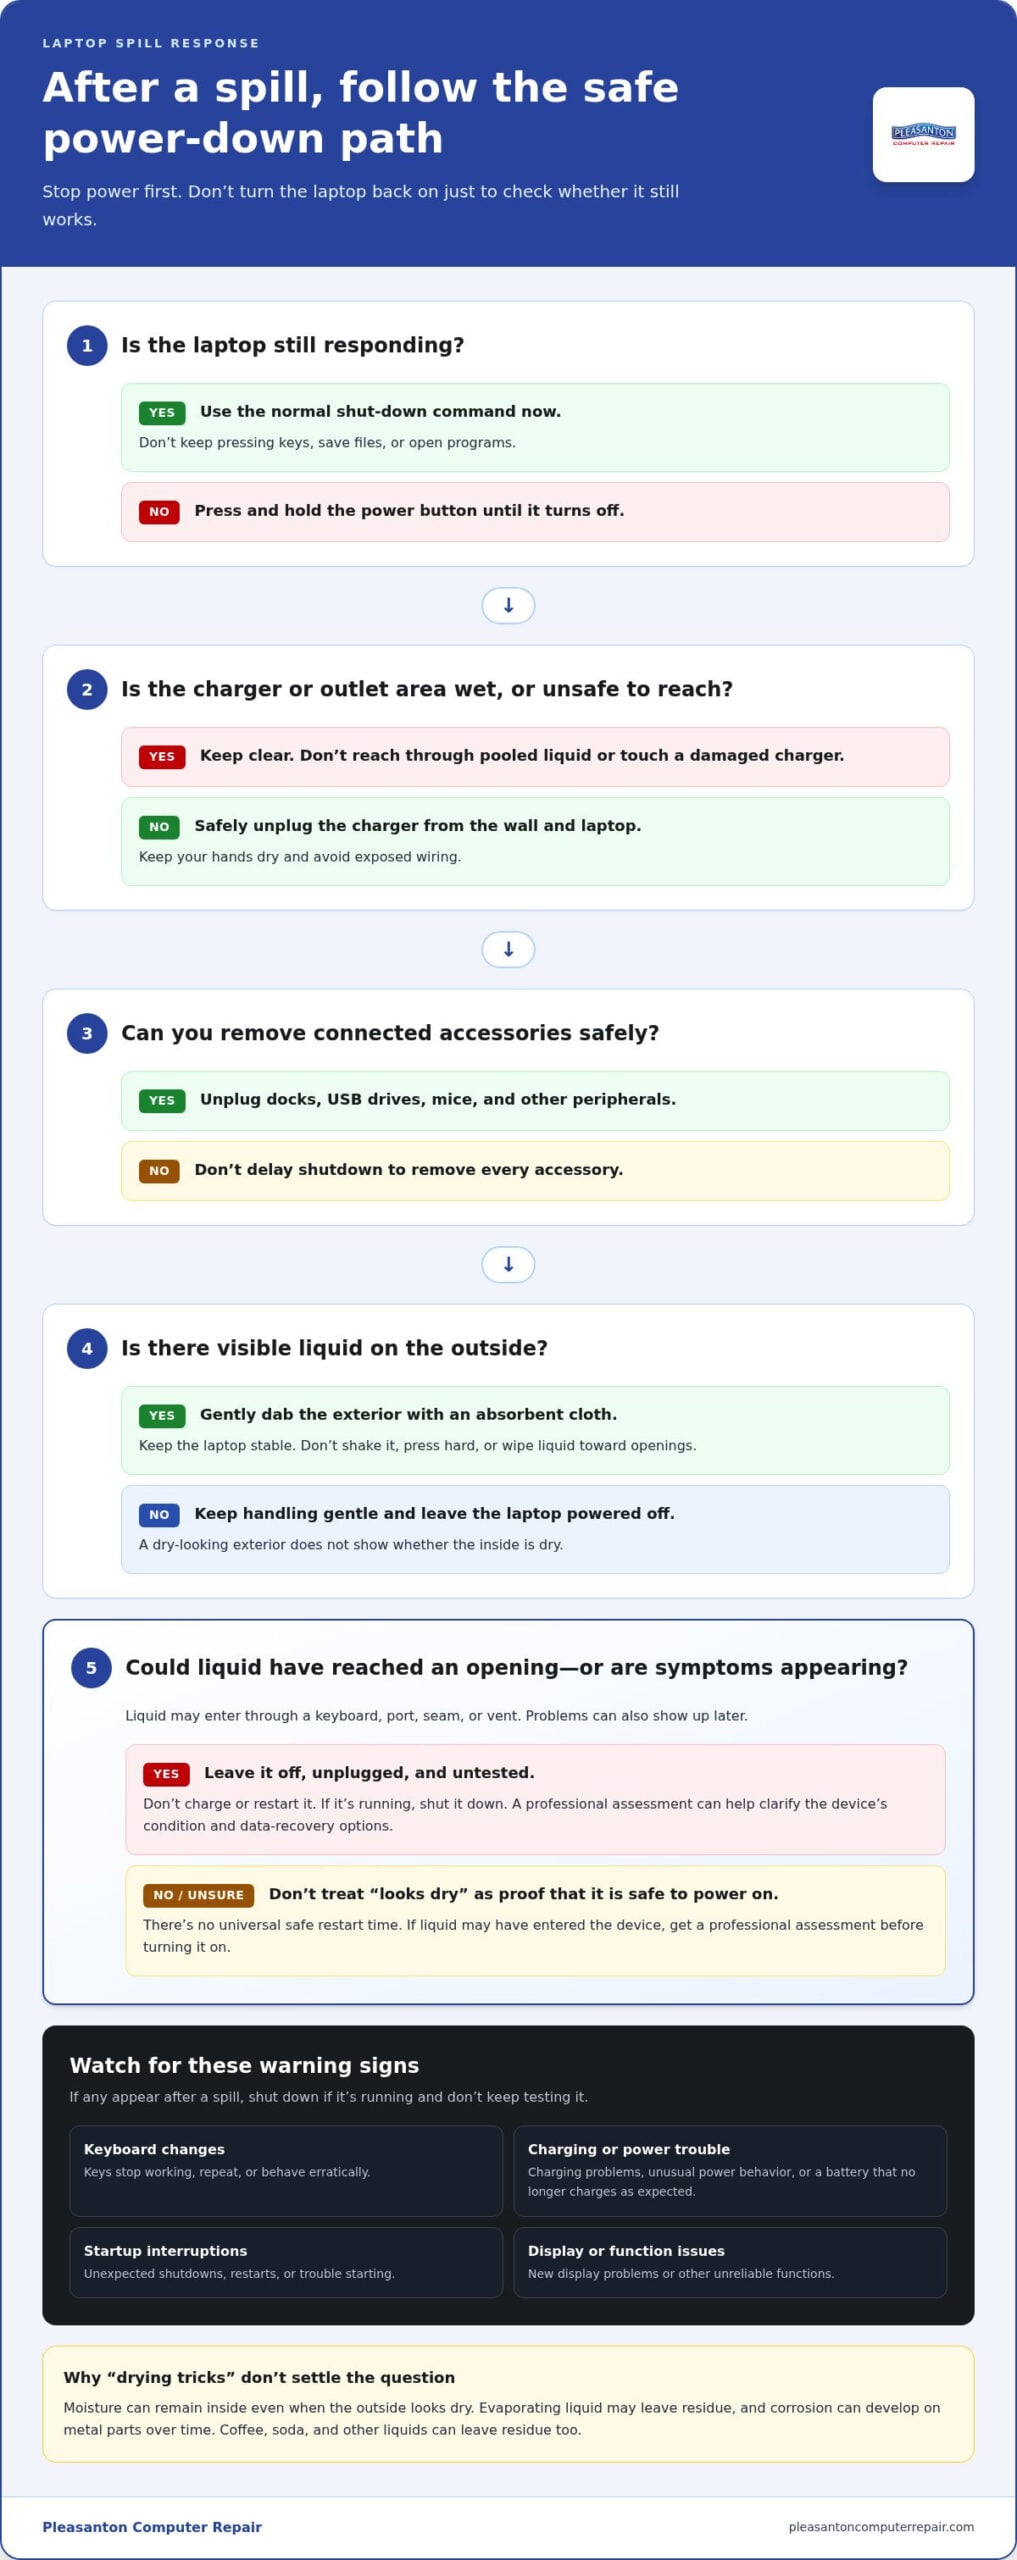Click the down arrow below step 2

[x=508, y=950]
